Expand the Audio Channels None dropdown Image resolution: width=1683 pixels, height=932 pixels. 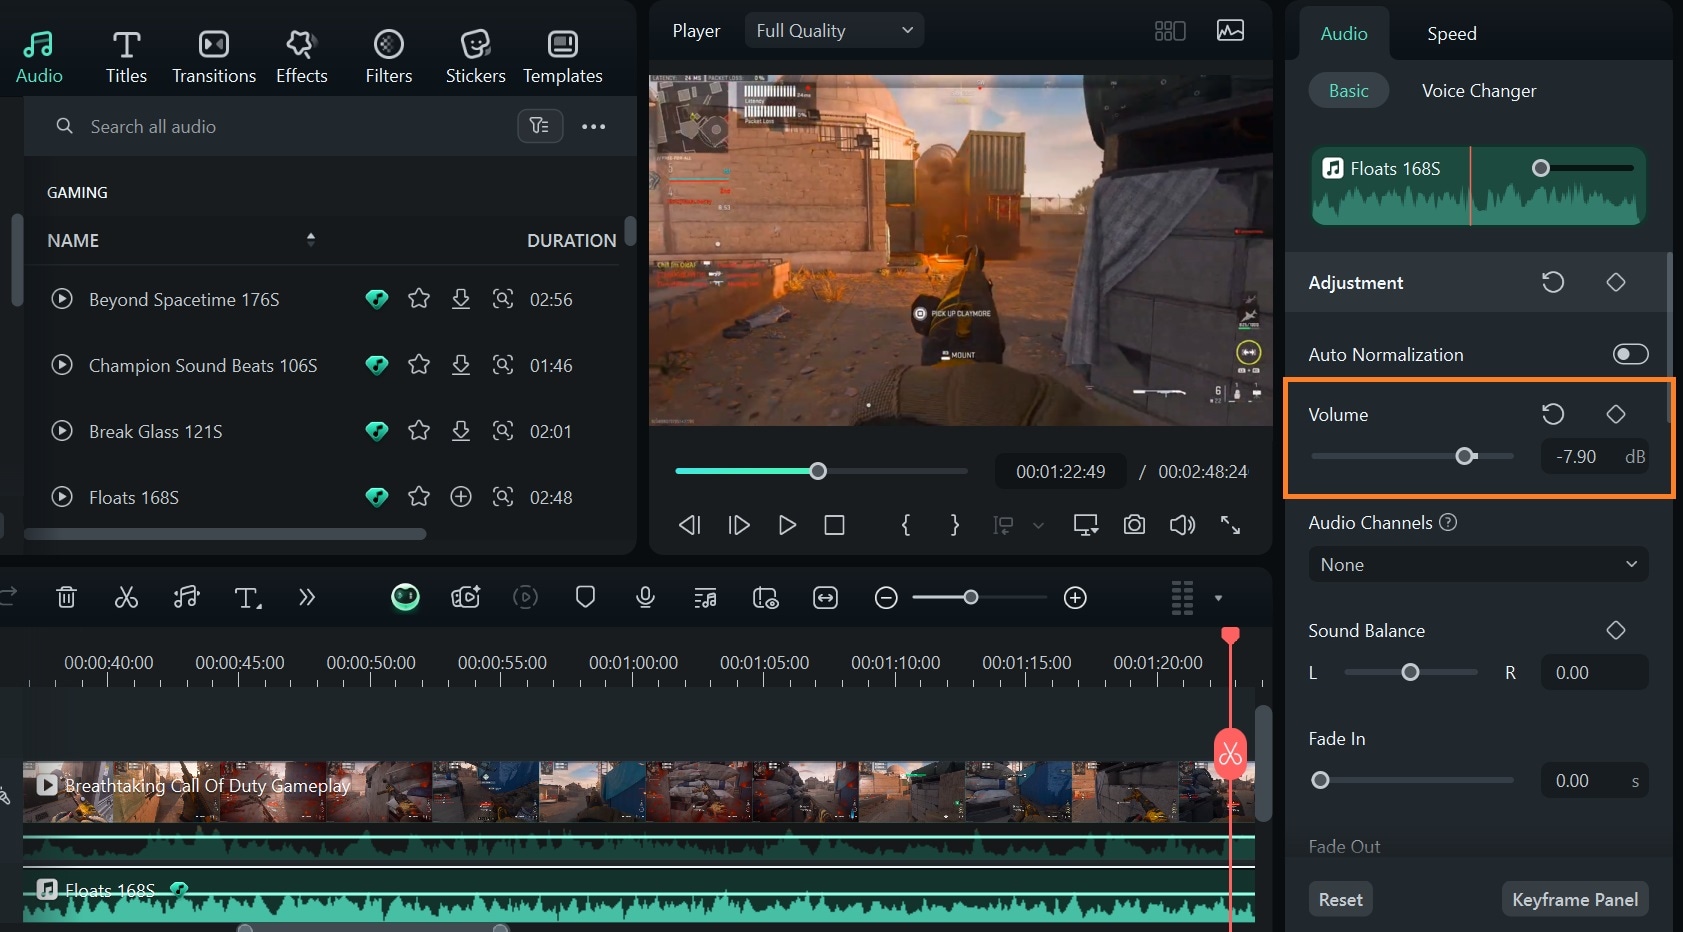(x=1477, y=565)
